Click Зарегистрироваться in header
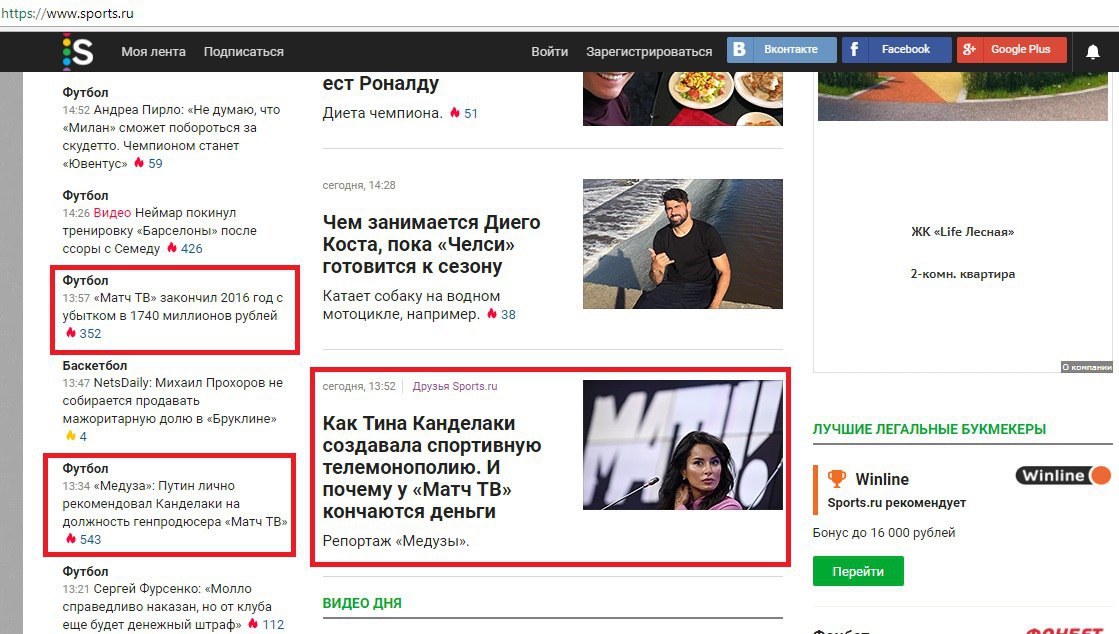1119x634 pixels. (x=649, y=51)
